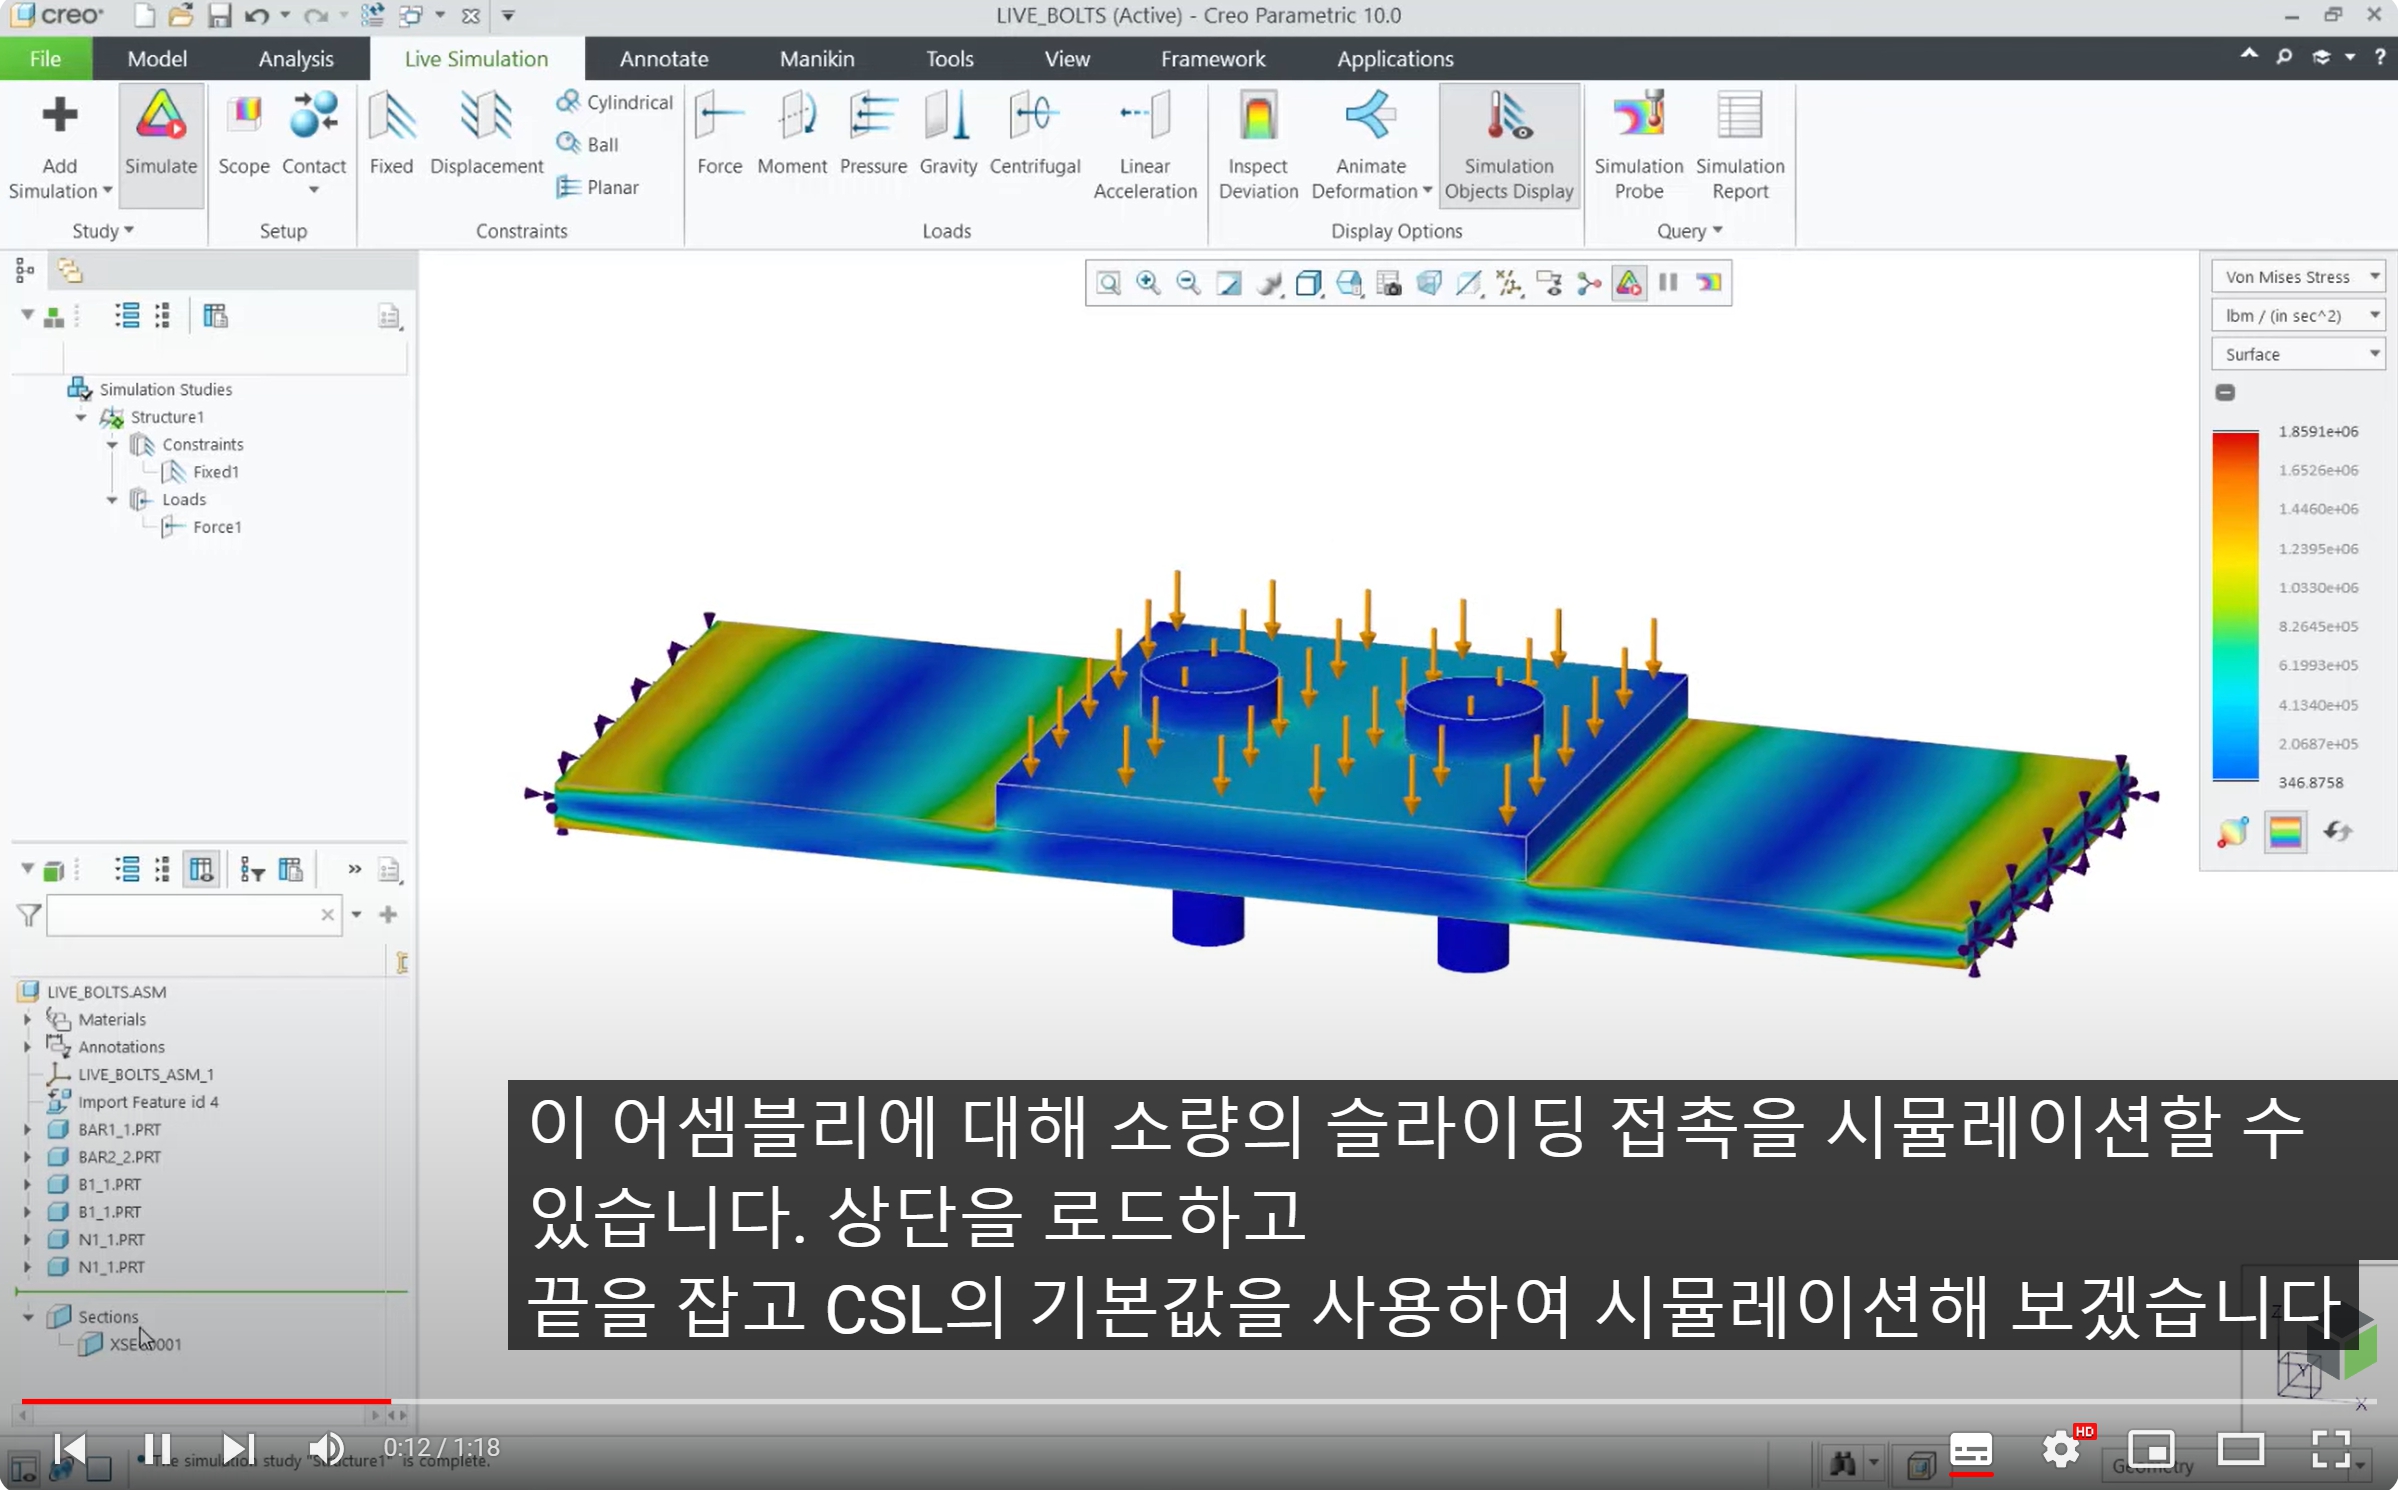
Task: Expand the Query group dropdown
Action: coord(1689,231)
